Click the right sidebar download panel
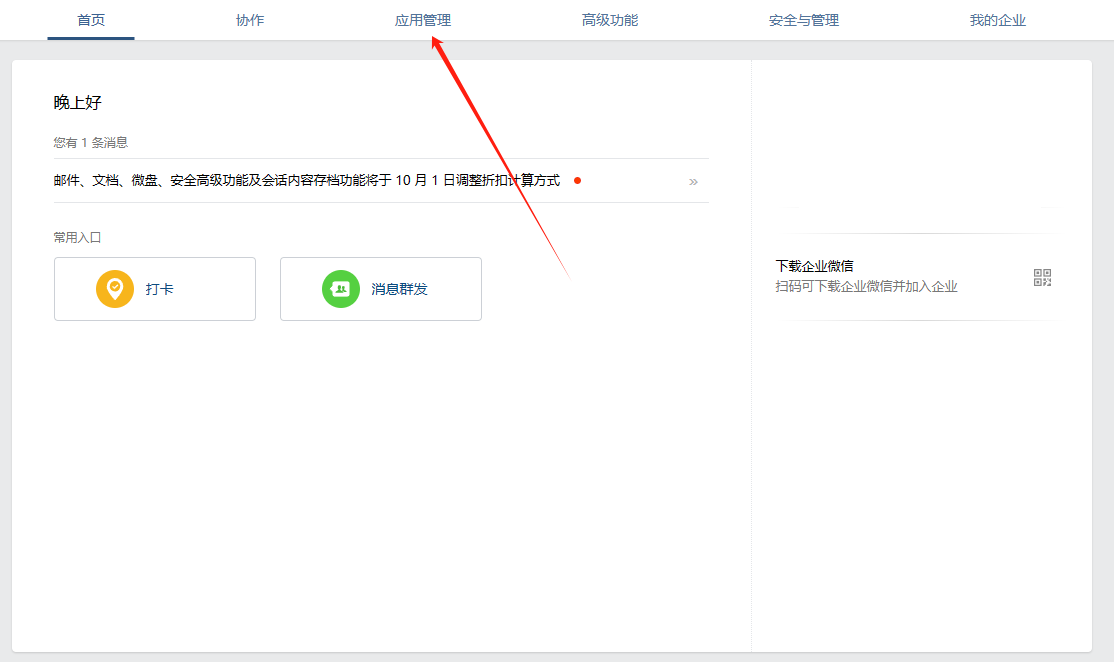Viewport: 1114px width, 662px height. pos(920,277)
